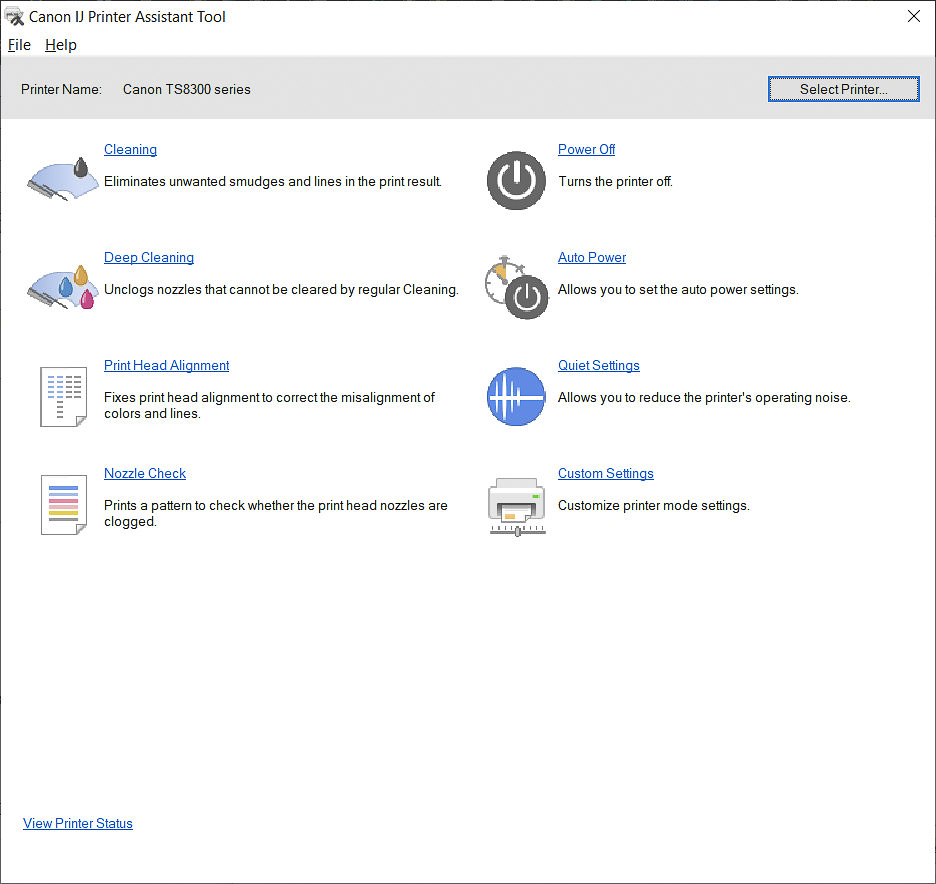Open the Custom Settings link
Viewport: 936px width, 884px height.
(606, 473)
